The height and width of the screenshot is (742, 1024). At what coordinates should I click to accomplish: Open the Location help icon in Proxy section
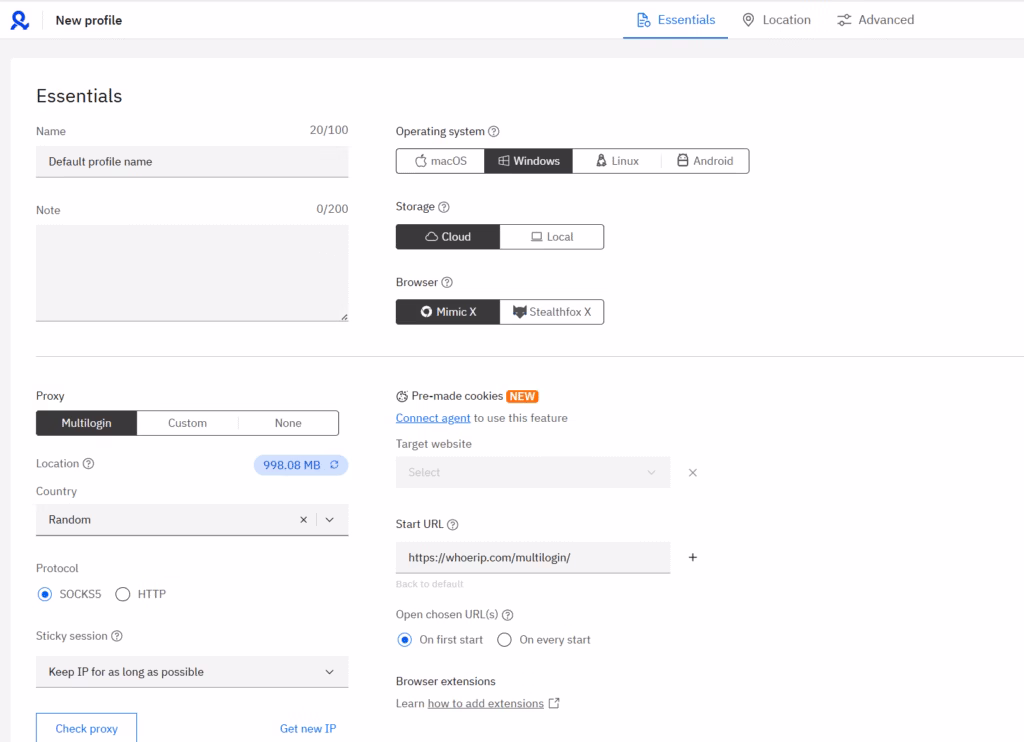coord(88,463)
